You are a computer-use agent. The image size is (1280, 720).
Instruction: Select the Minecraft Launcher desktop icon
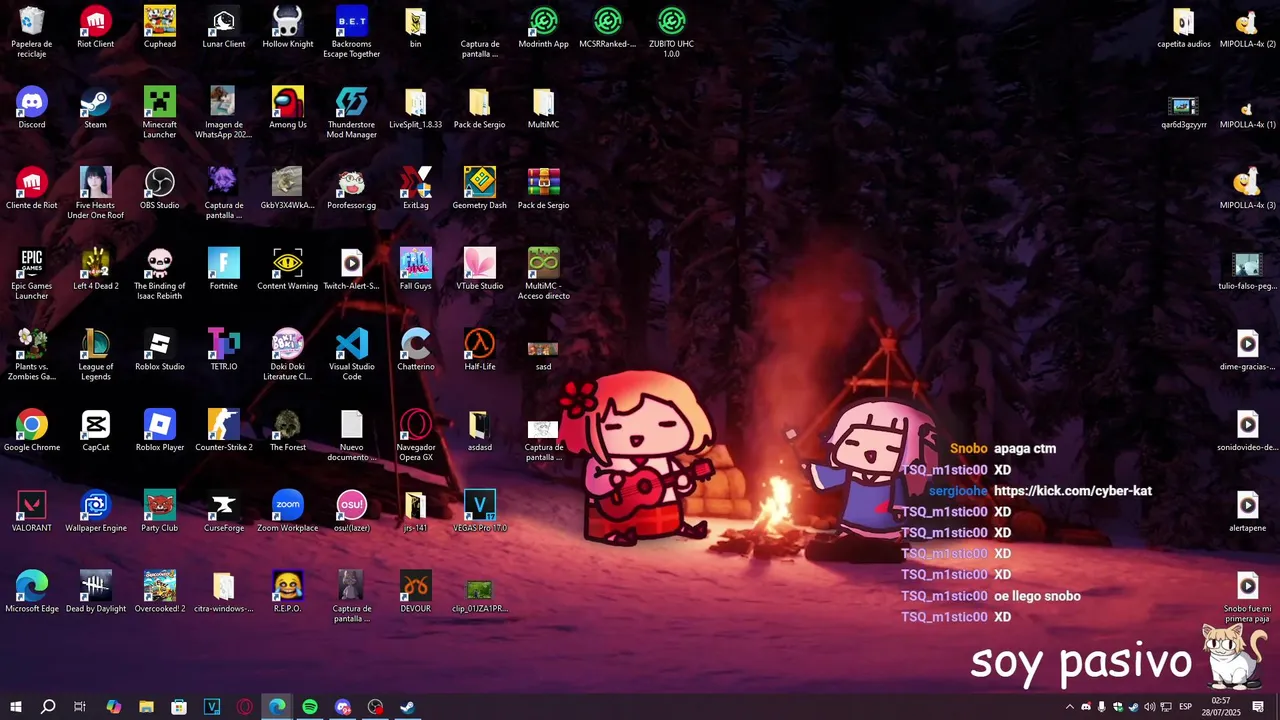point(160,113)
